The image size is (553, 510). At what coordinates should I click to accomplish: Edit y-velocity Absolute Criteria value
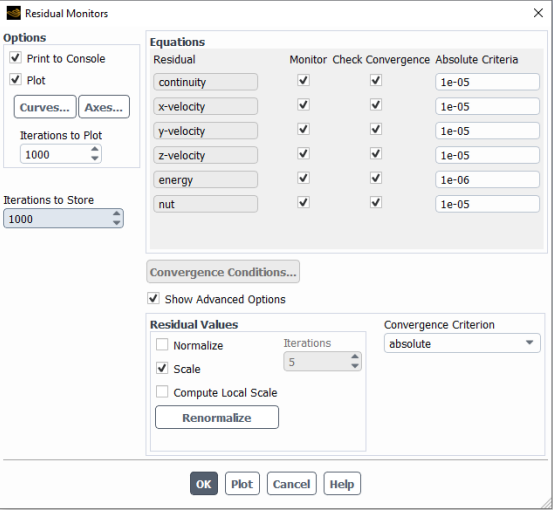click(x=487, y=130)
